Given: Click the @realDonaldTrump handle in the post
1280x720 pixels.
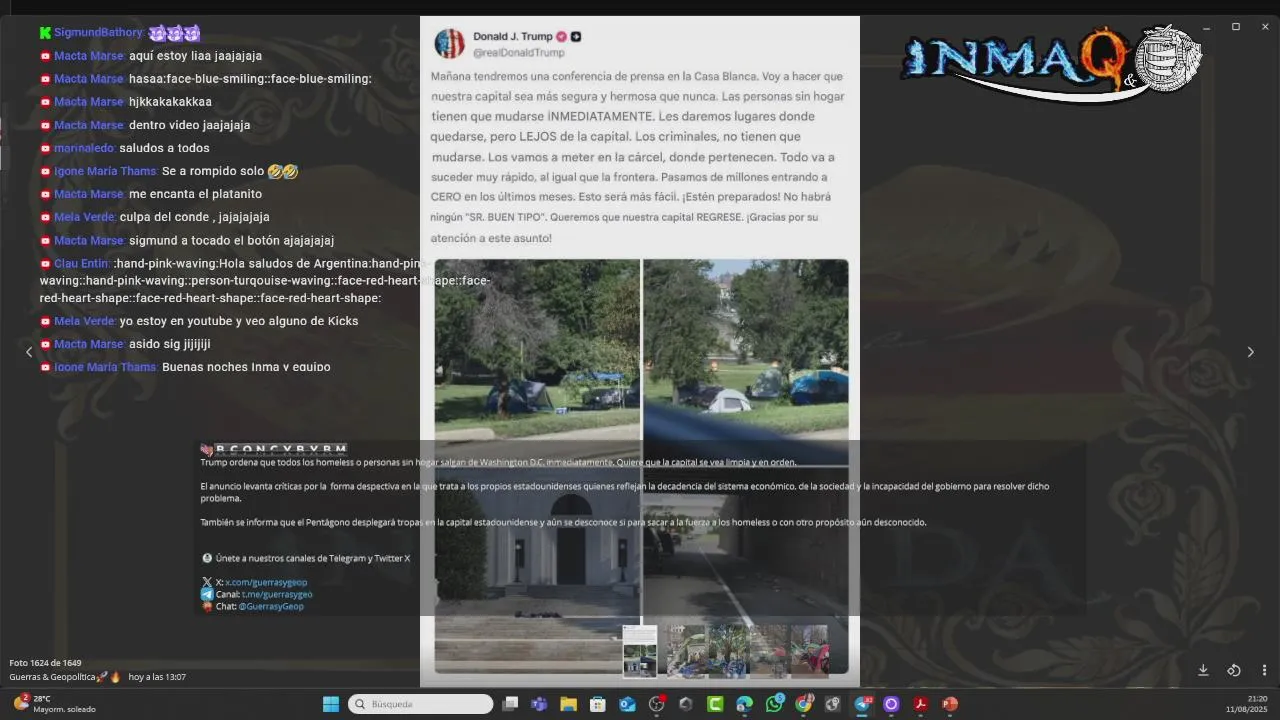Looking at the screenshot, I should [x=519, y=52].
